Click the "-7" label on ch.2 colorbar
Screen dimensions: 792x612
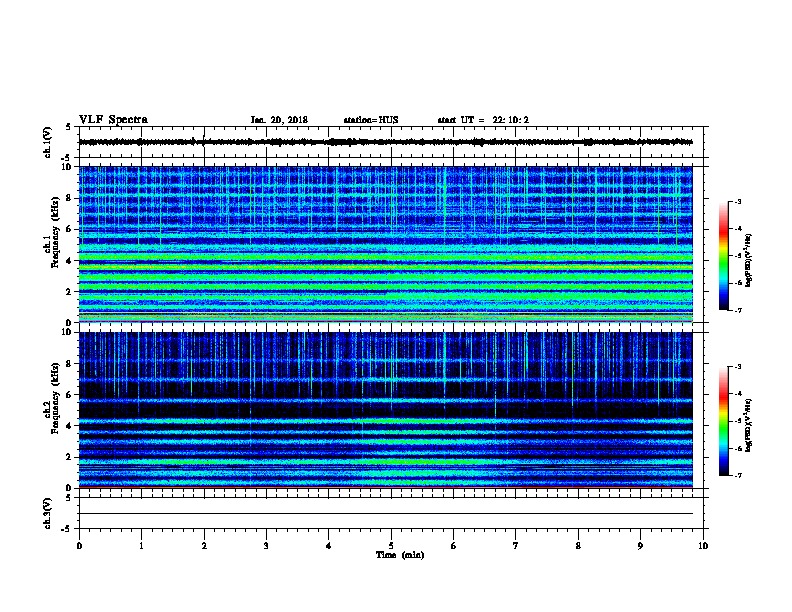pyautogui.click(x=738, y=475)
